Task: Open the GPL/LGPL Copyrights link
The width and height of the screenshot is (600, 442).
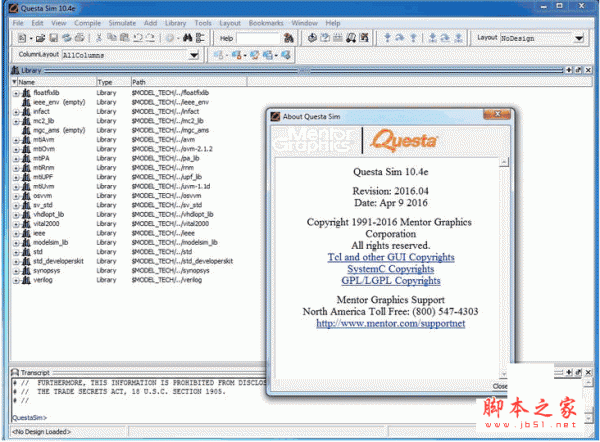Action: 391,281
